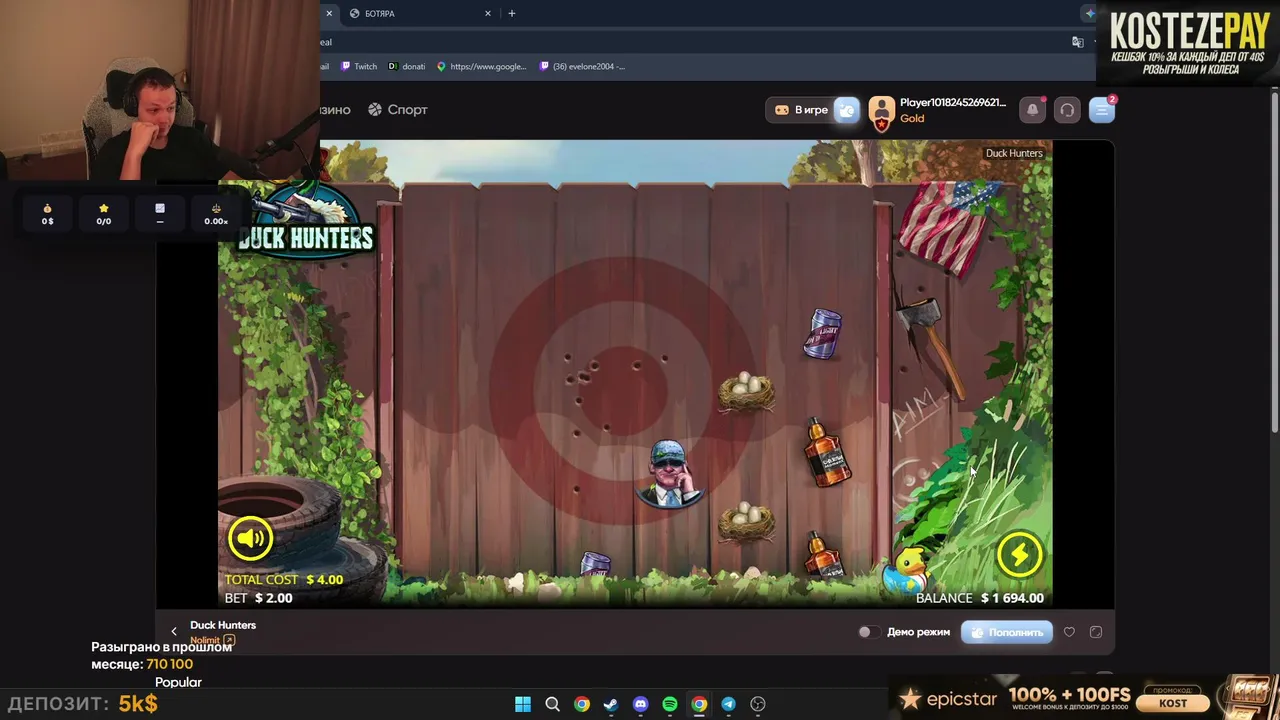
Task: Open the player avatar profile
Action: coord(881,112)
